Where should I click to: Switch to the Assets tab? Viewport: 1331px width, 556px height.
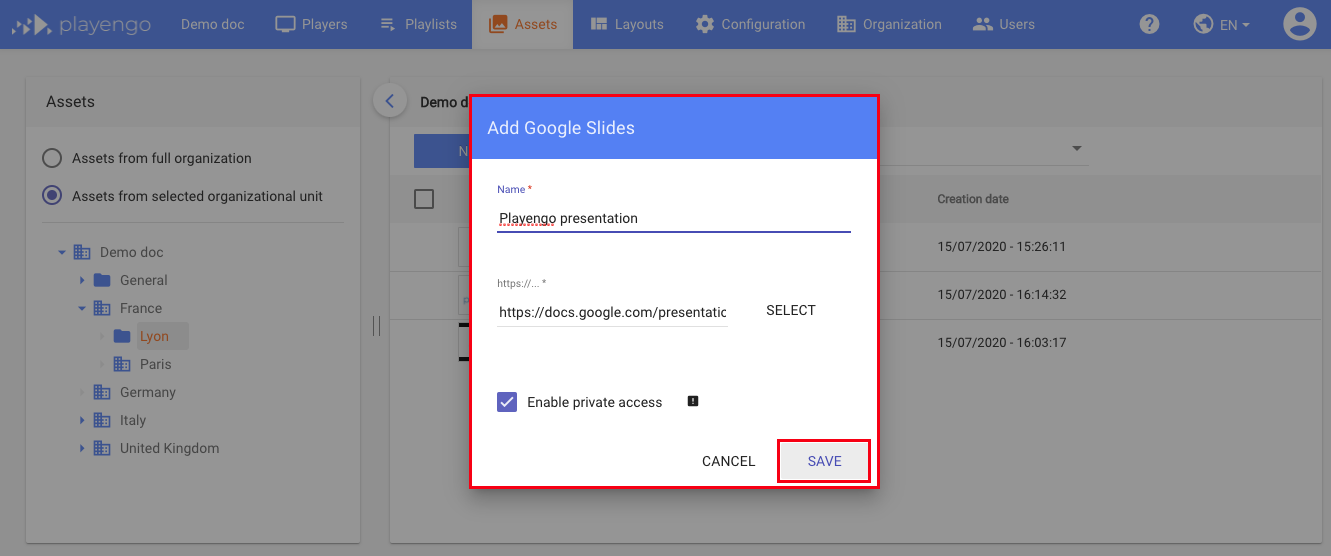tap(523, 24)
